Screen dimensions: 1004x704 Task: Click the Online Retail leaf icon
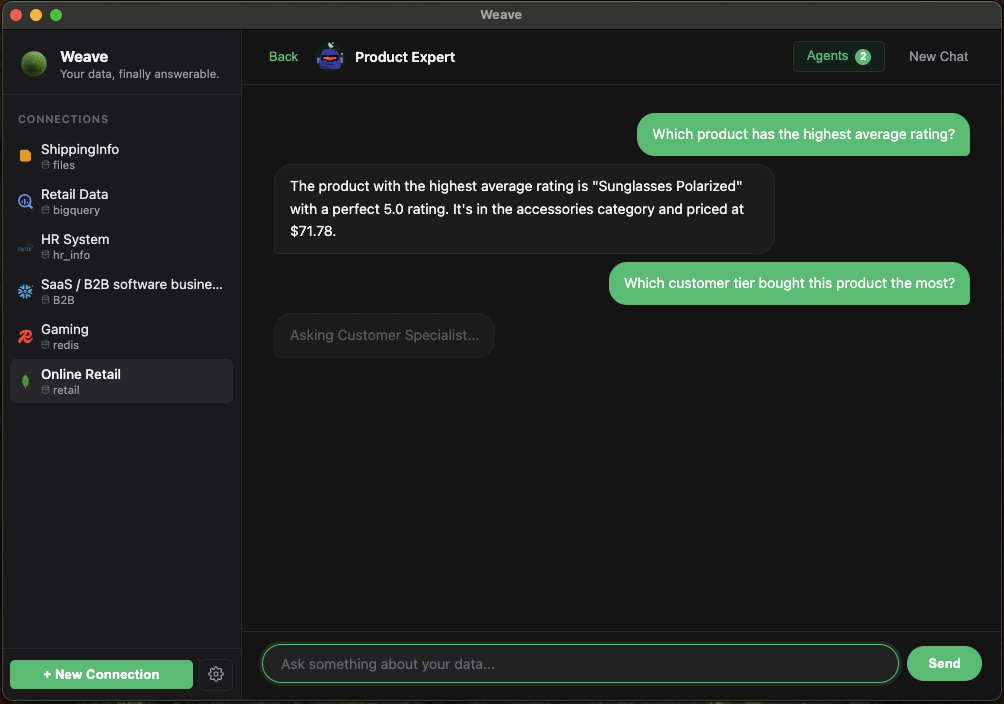pos(26,381)
